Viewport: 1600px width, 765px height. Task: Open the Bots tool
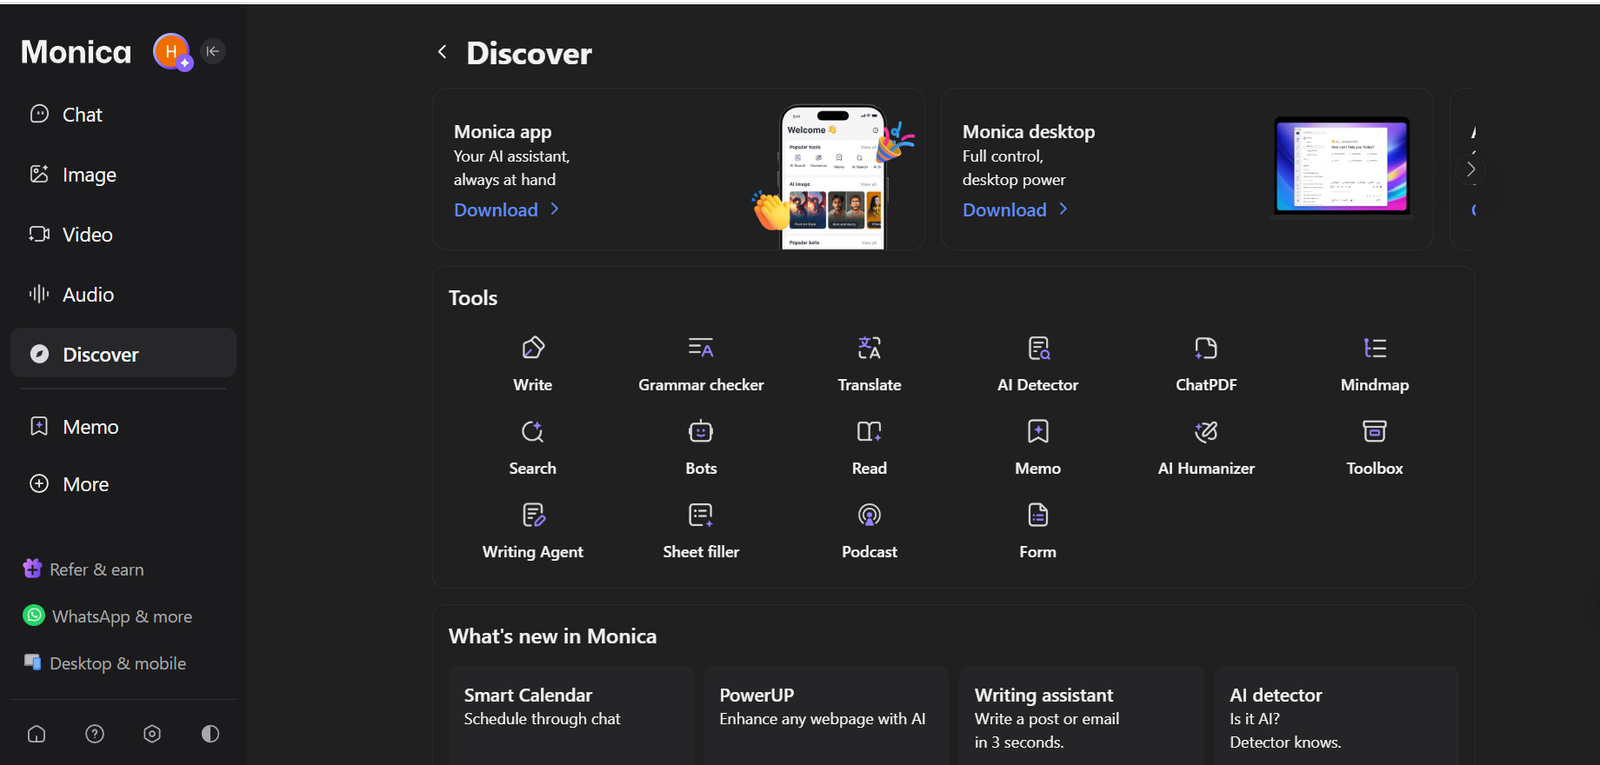(x=701, y=448)
